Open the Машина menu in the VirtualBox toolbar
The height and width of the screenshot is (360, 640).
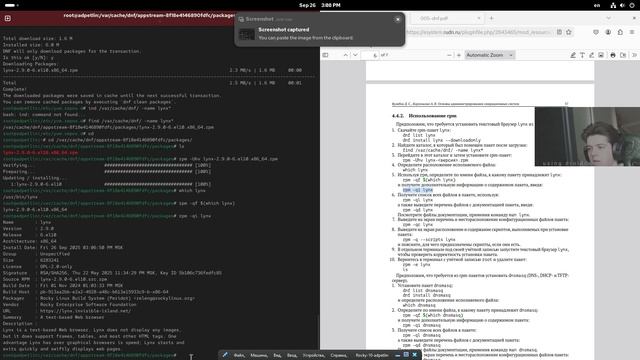(258, 356)
